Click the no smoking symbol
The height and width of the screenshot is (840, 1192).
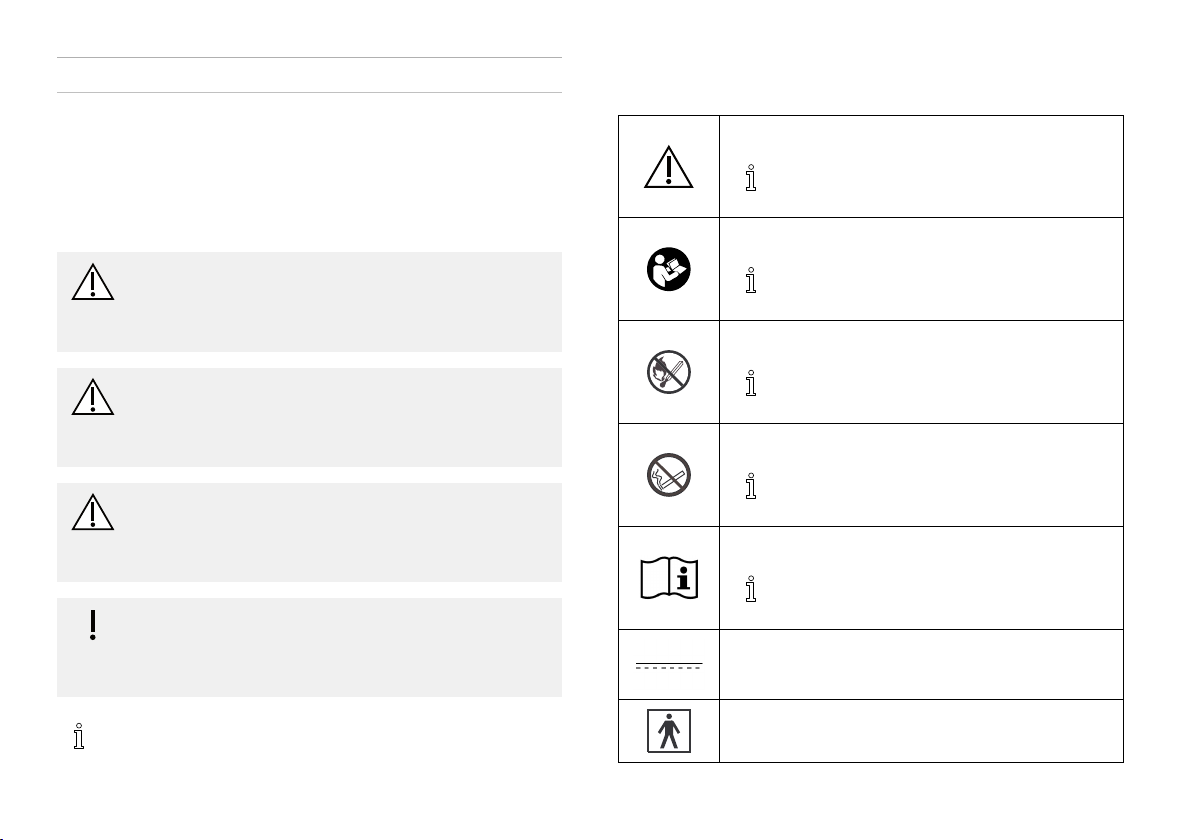click(669, 475)
